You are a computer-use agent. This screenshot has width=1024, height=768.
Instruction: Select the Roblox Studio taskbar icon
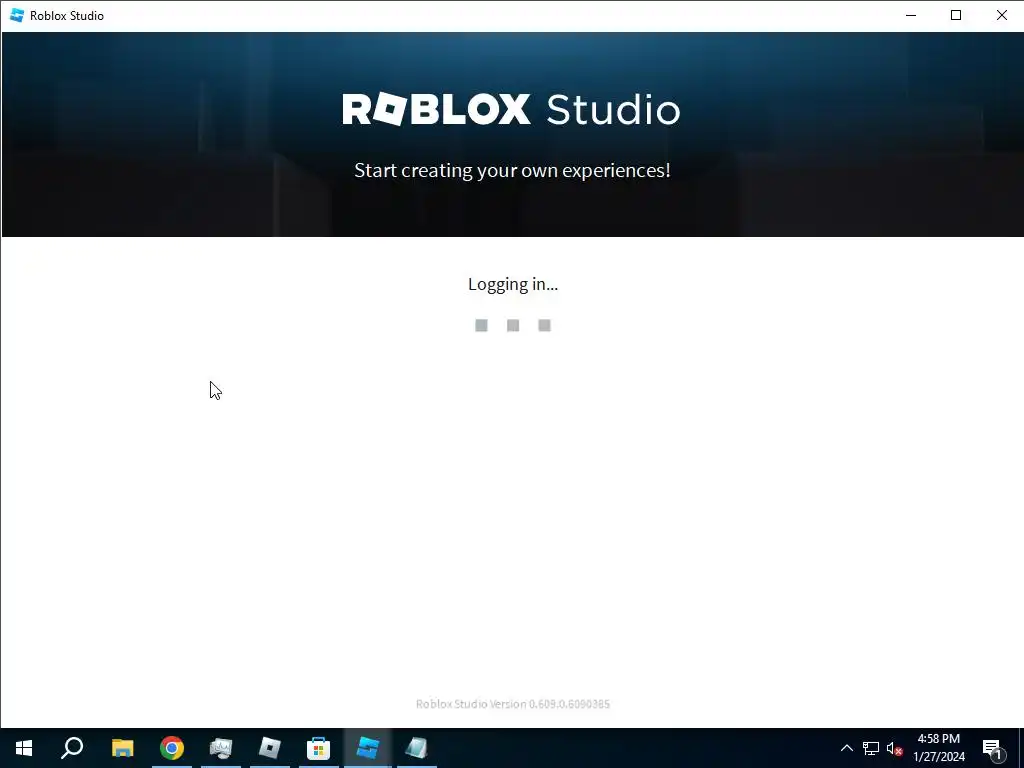[368, 748]
